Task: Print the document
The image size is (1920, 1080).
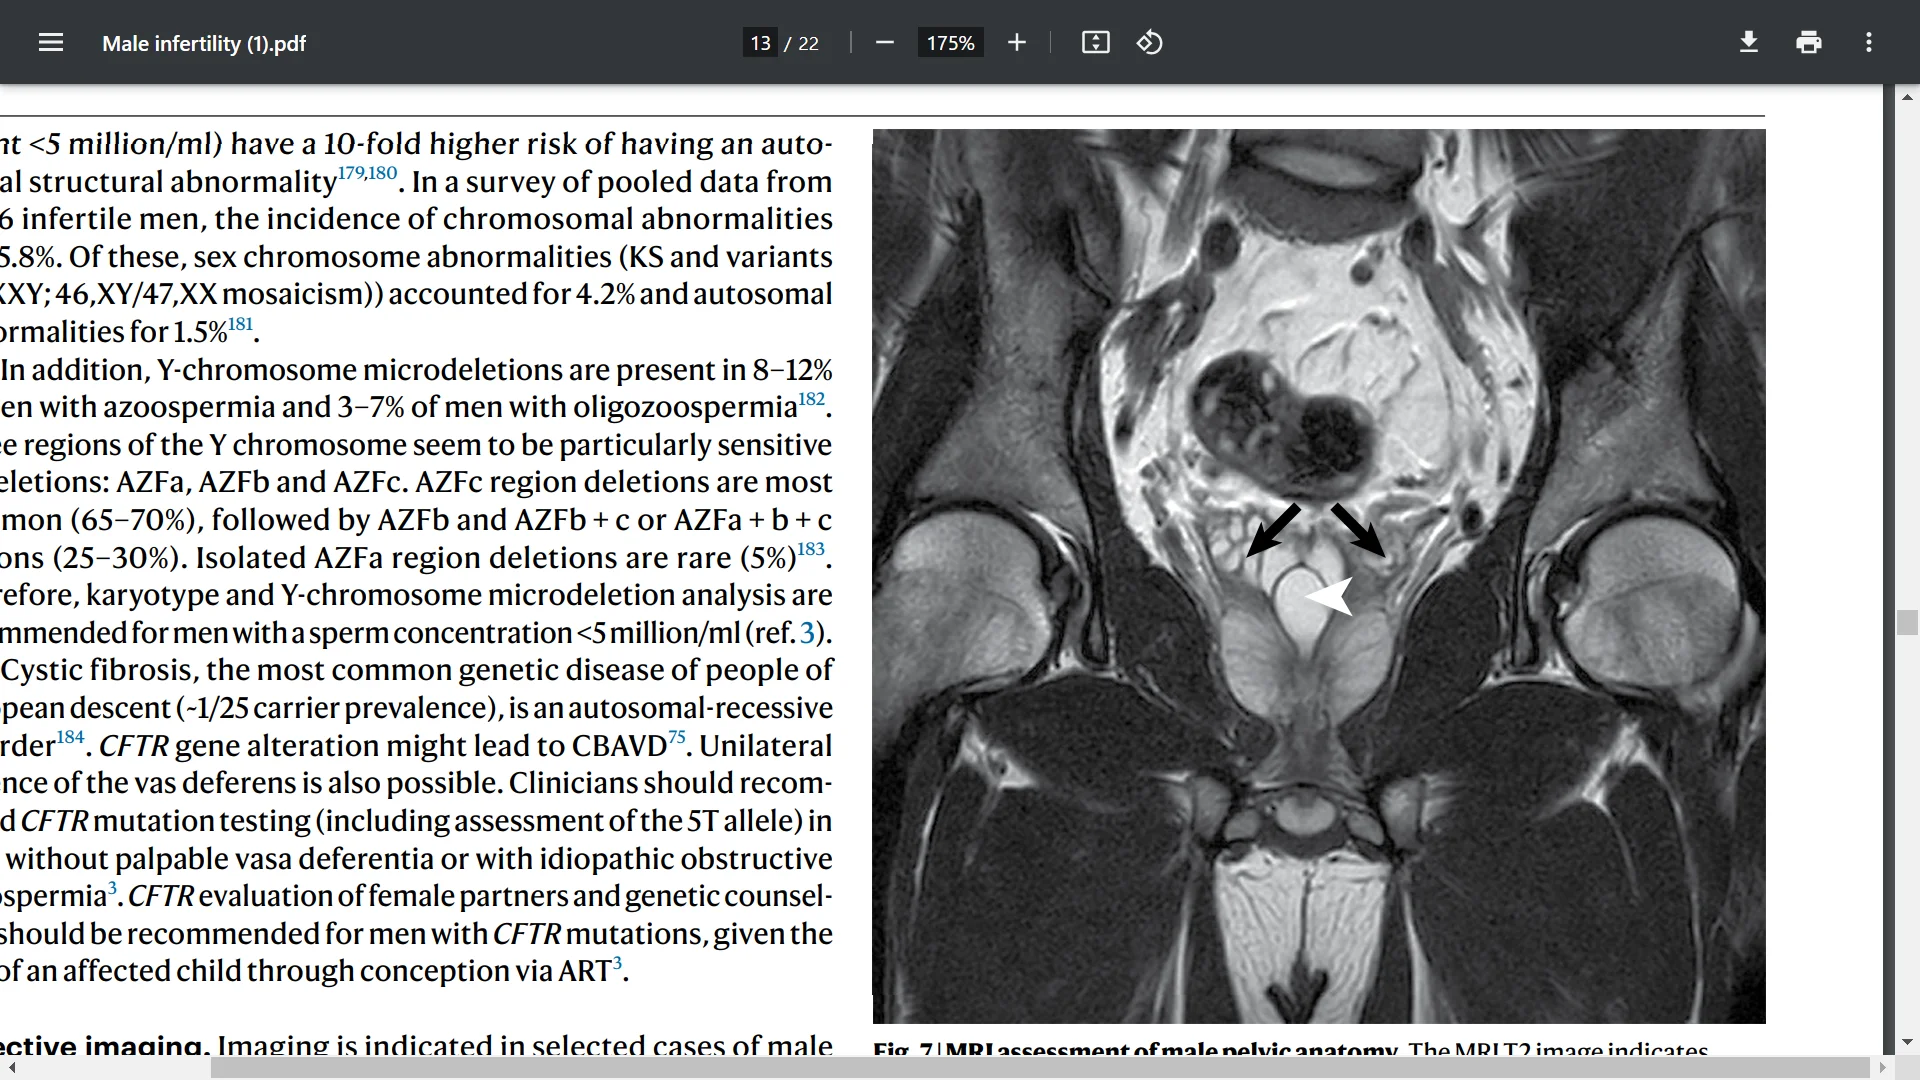Action: tap(1809, 43)
